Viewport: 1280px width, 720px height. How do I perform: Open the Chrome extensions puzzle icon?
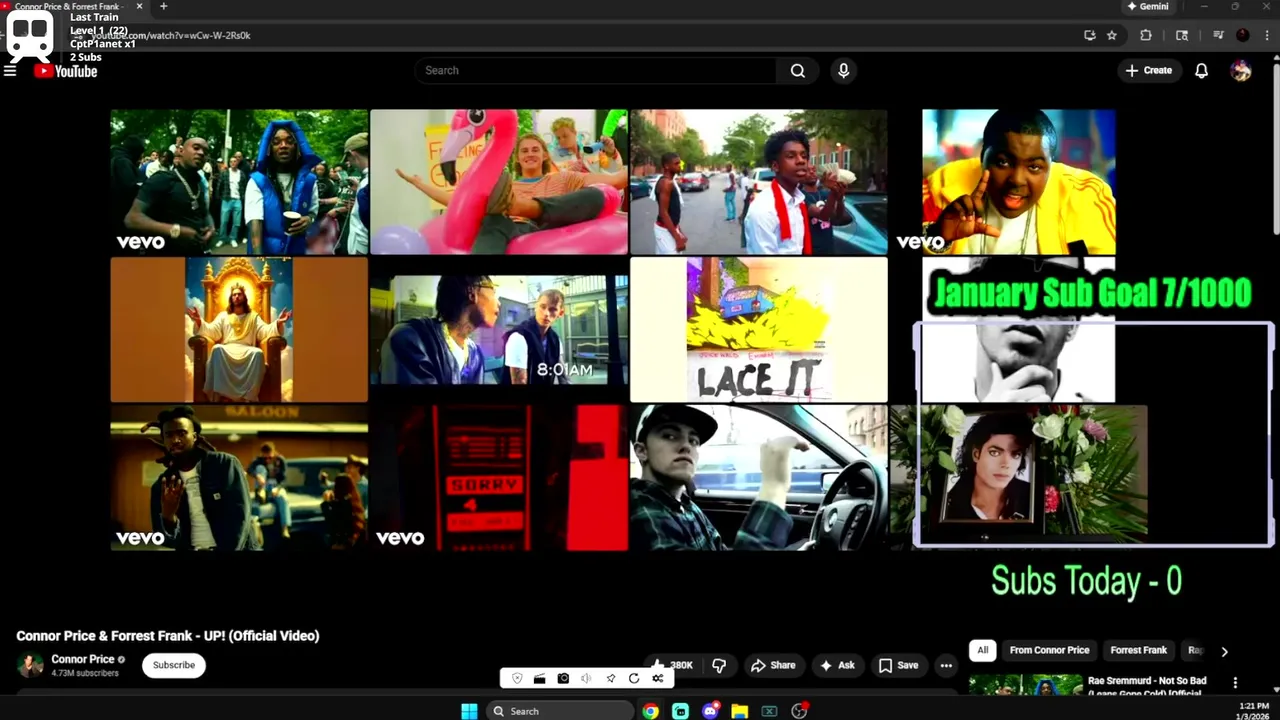[1146, 35]
